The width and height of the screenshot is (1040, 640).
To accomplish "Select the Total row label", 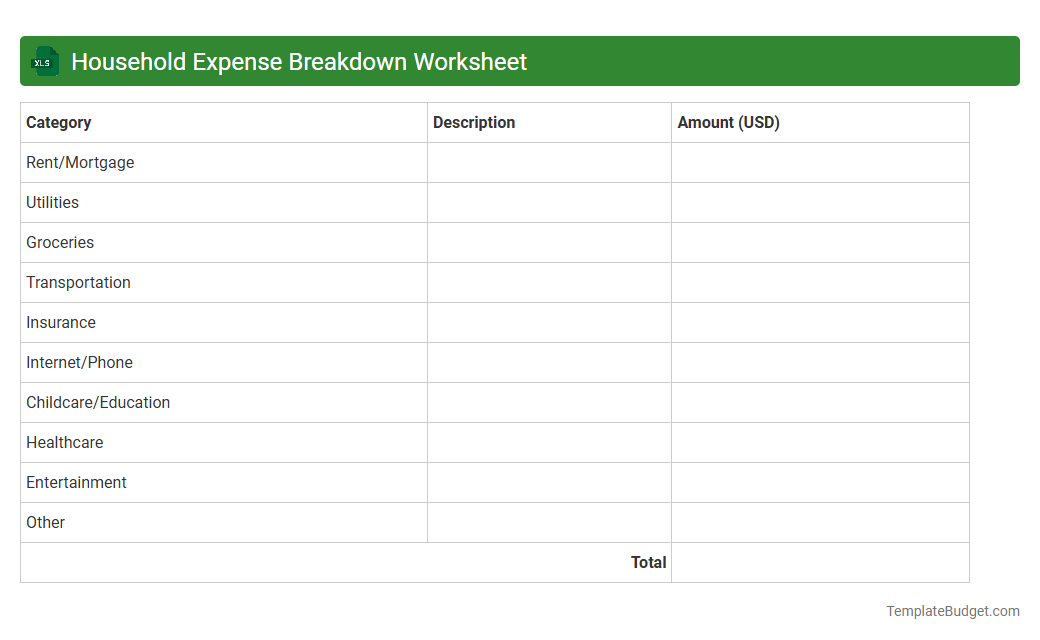I will 648,562.
